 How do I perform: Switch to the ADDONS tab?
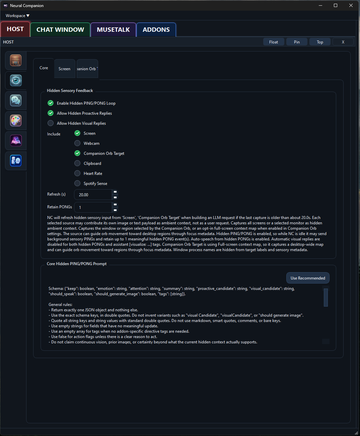156,30
